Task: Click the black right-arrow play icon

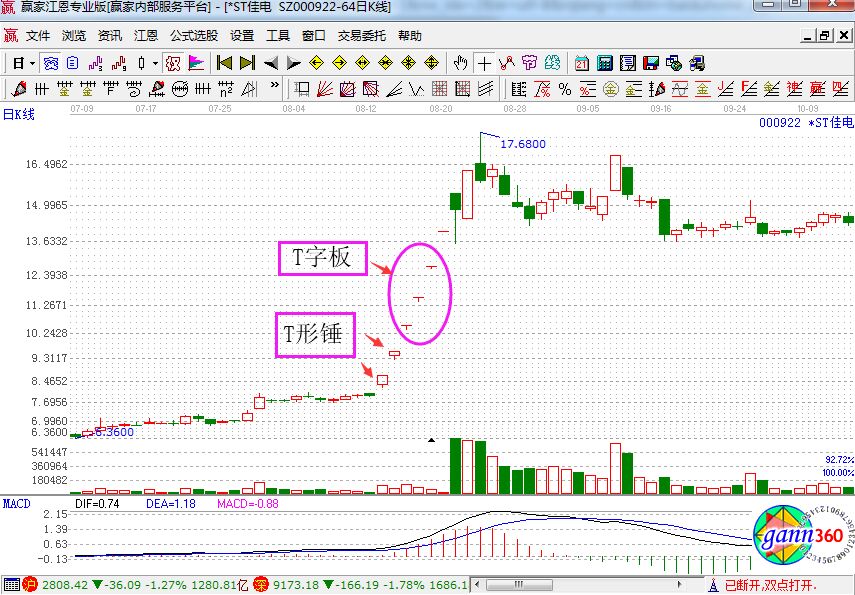Action: coord(293,63)
